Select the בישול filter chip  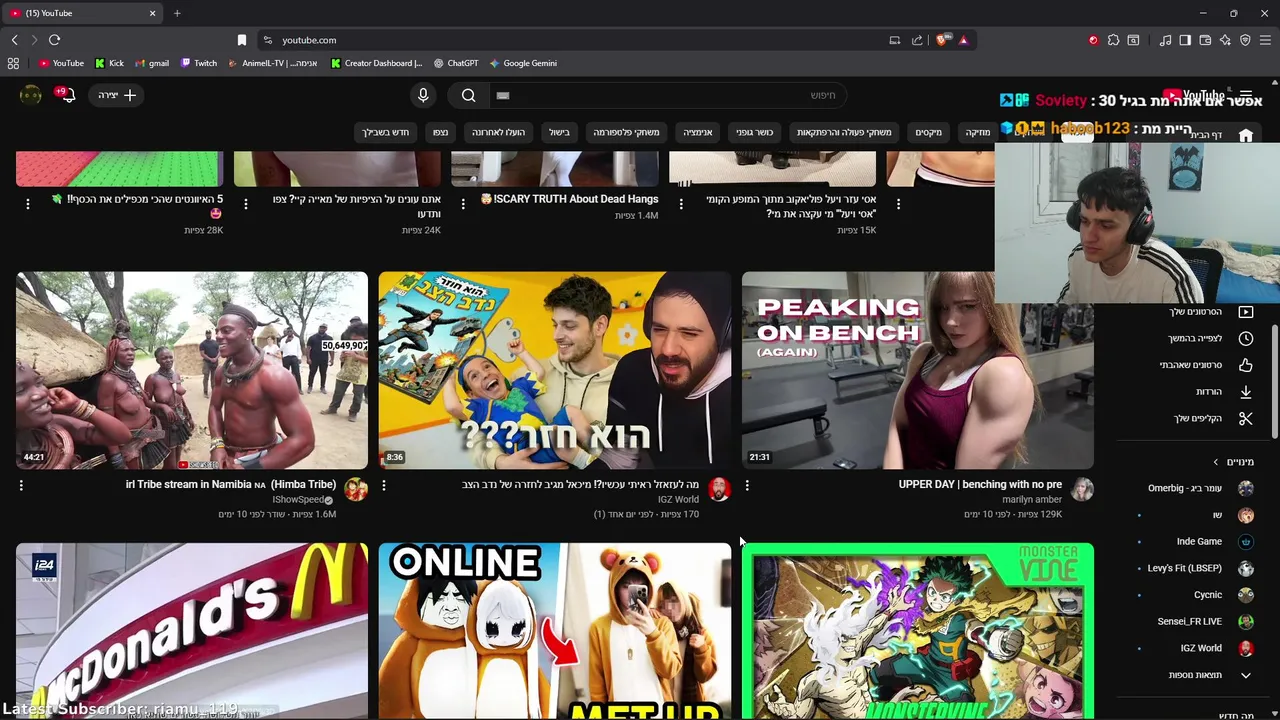click(x=559, y=132)
